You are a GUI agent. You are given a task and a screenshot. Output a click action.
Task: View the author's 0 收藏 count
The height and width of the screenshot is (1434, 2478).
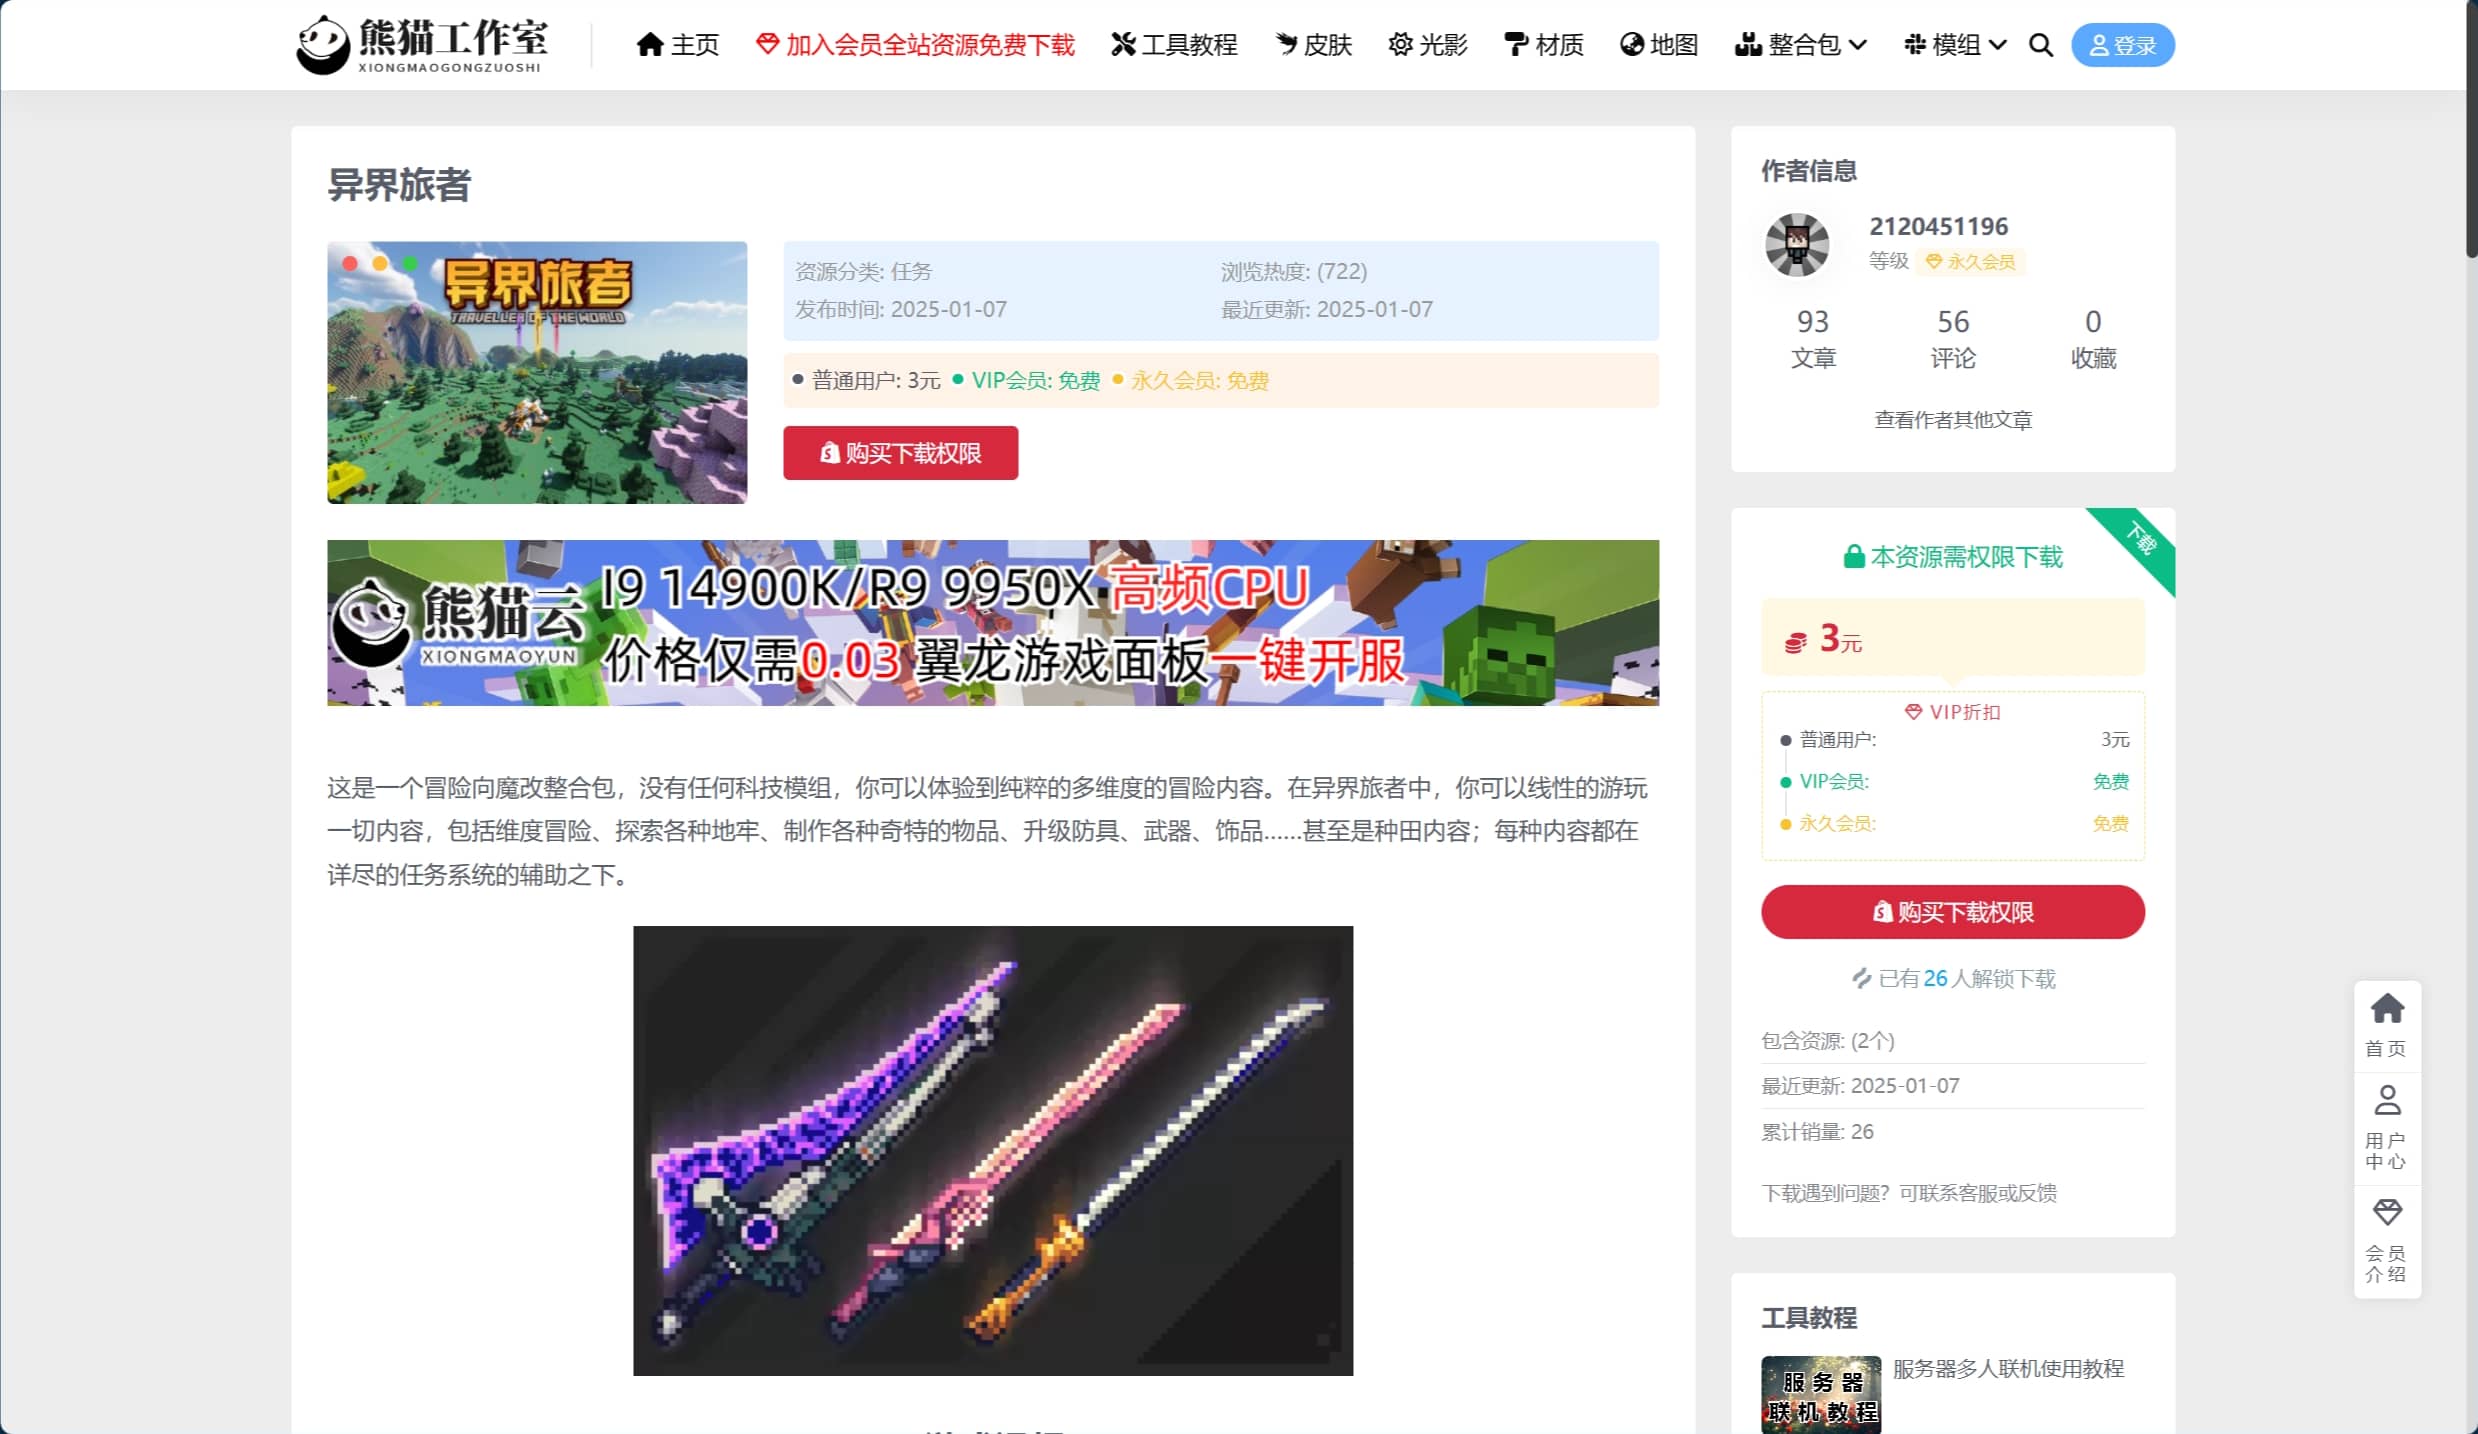[x=2092, y=338]
